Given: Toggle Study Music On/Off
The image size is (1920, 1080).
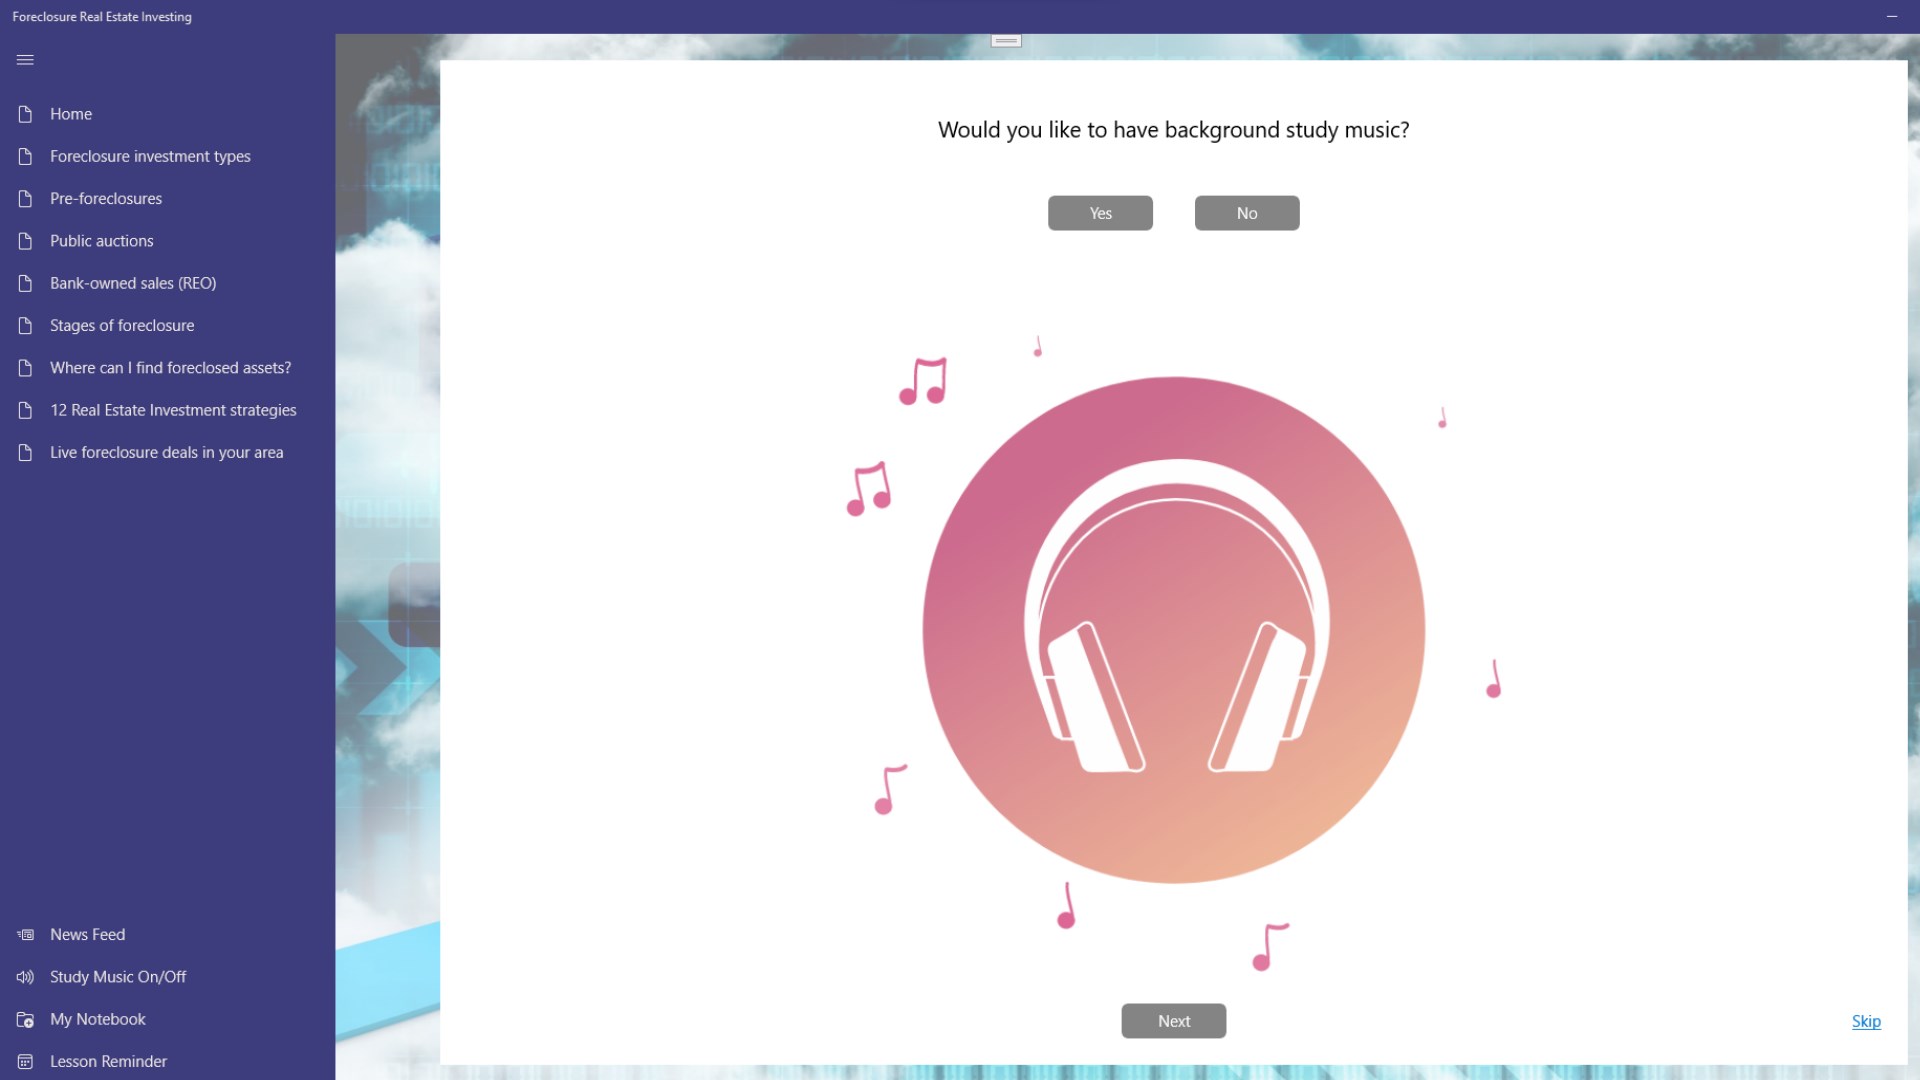Looking at the screenshot, I should coord(118,977).
